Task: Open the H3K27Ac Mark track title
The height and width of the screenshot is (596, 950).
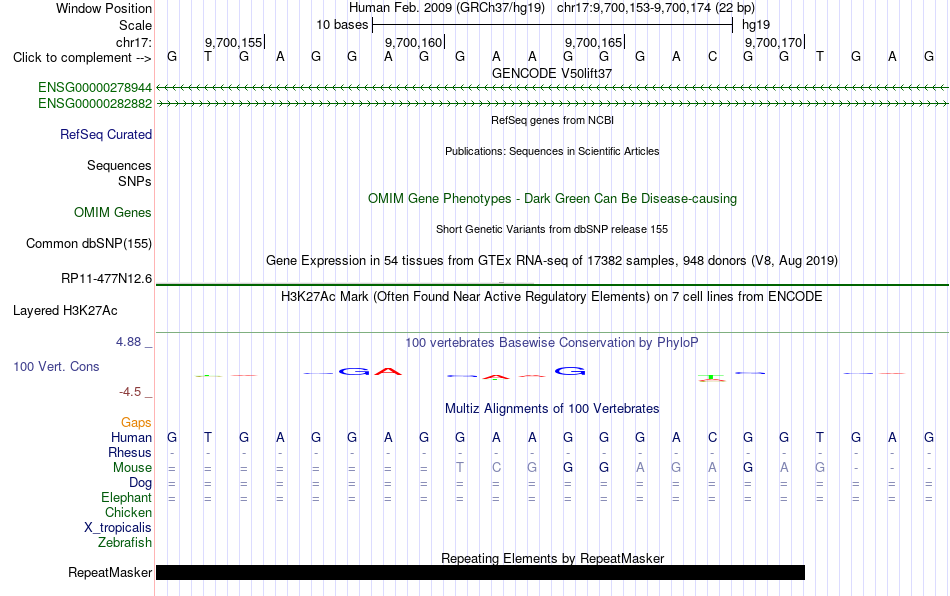Action: (552, 296)
